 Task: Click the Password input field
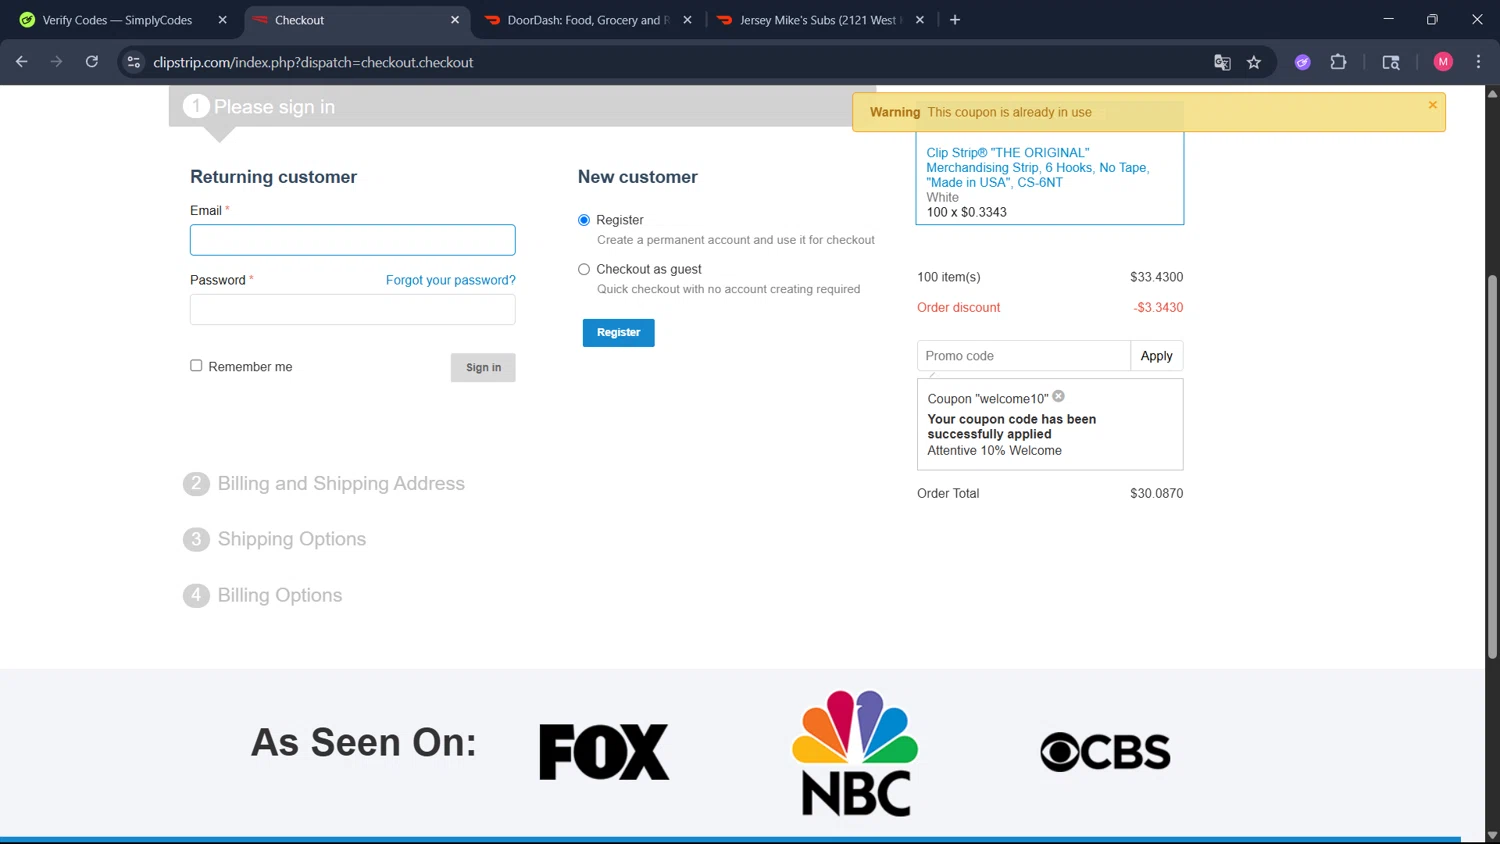[353, 309]
